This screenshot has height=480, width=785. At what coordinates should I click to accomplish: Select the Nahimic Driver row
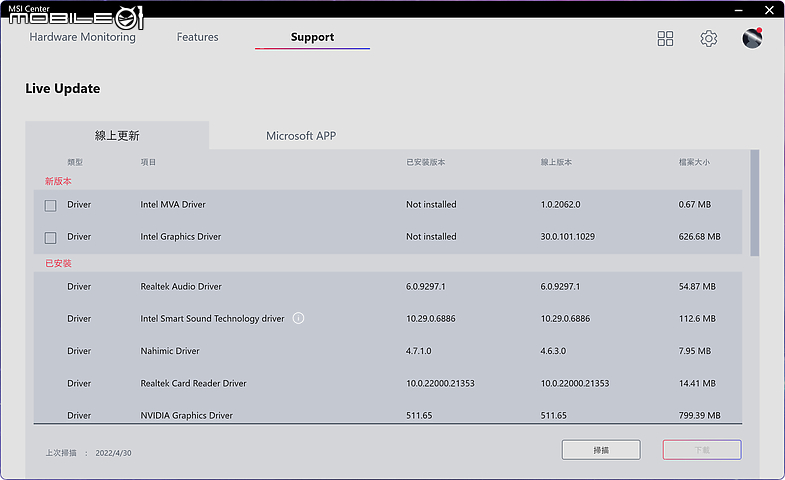(x=388, y=351)
